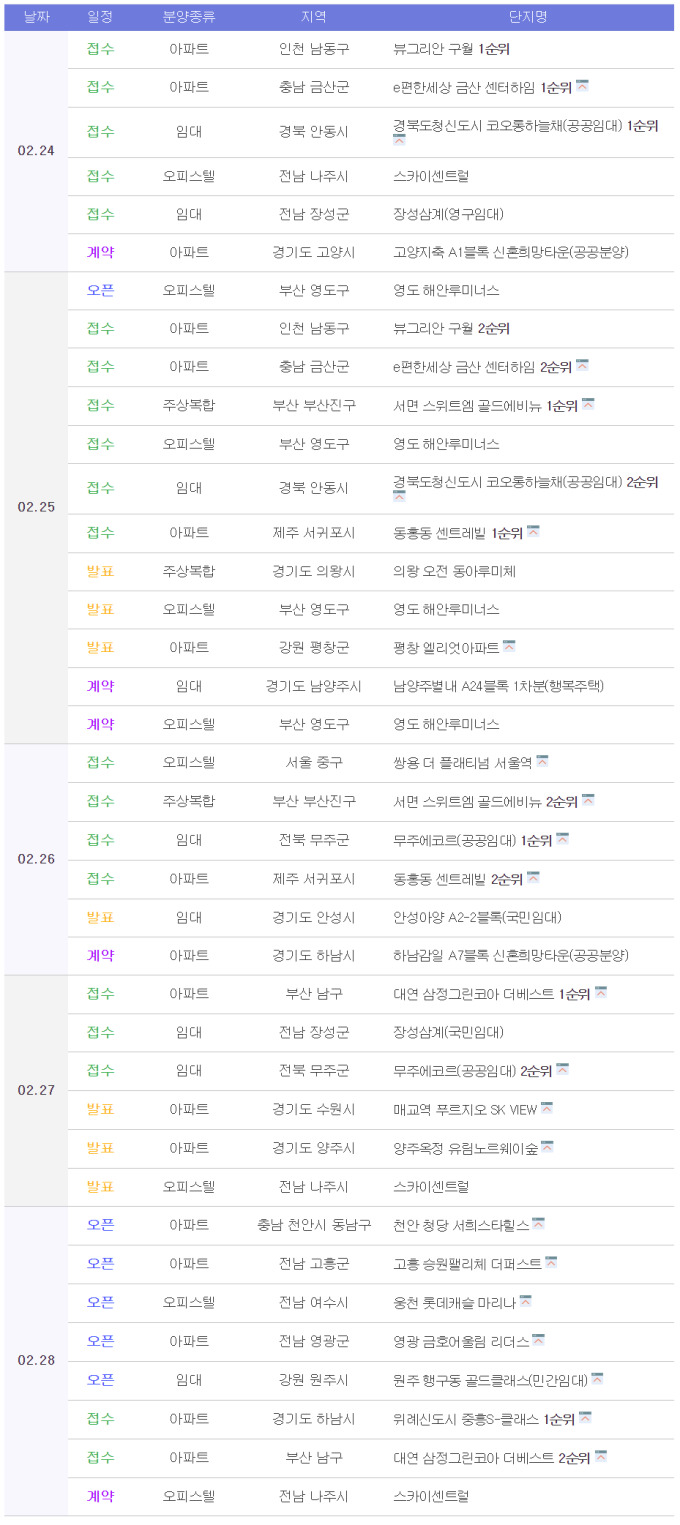Select the 02.27 date cell
Viewport: 680px width, 1525px height.
[x=36, y=1090]
